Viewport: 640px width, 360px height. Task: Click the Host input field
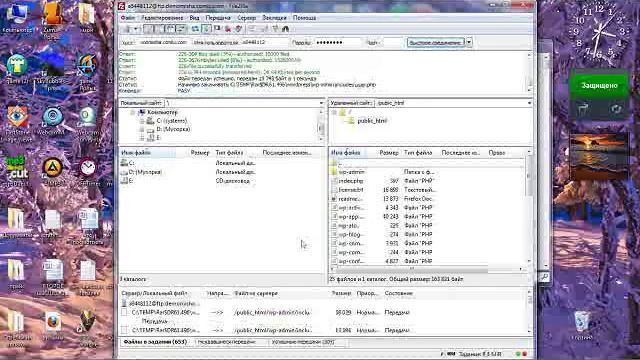point(163,42)
